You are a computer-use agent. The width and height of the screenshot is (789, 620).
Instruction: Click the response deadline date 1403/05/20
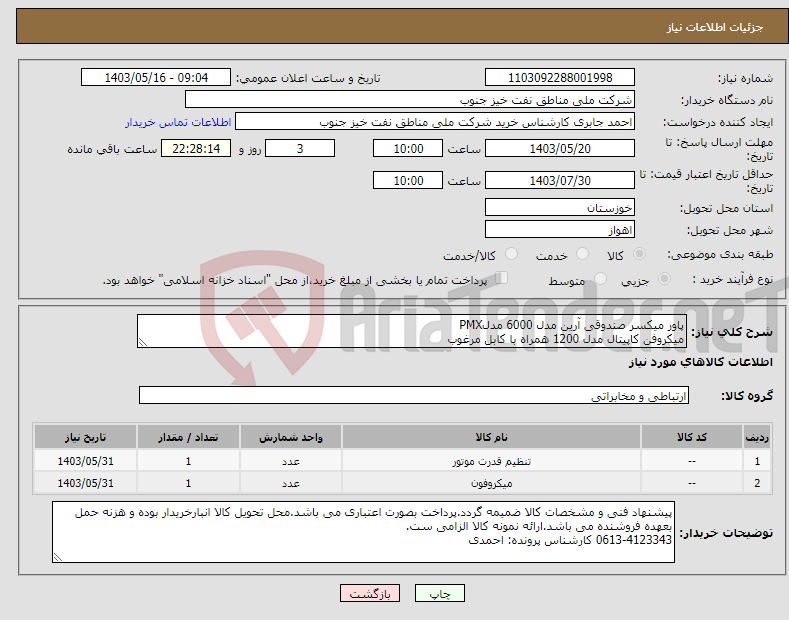[560, 148]
